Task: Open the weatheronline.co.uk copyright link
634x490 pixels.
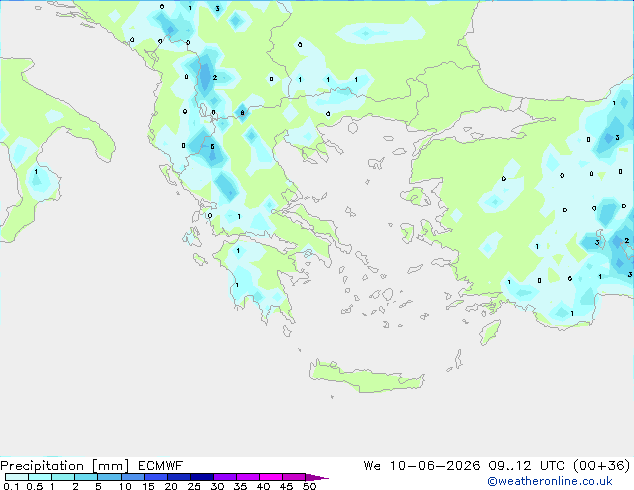Action: click(550, 481)
